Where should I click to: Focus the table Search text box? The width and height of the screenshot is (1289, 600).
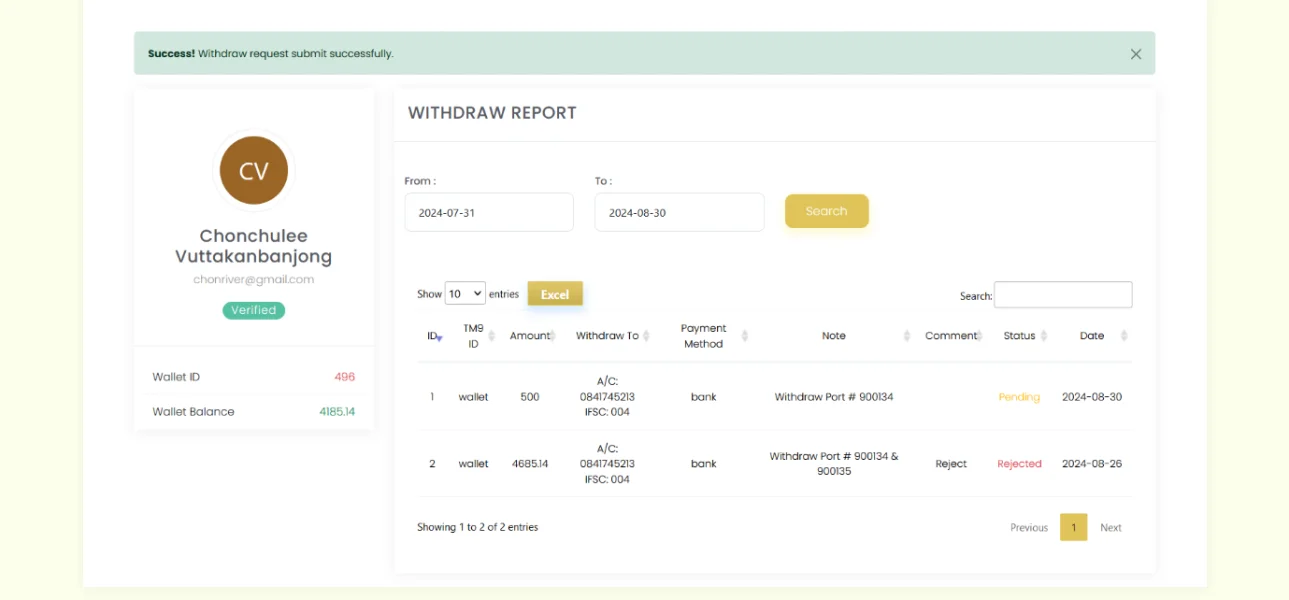point(1062,295)
